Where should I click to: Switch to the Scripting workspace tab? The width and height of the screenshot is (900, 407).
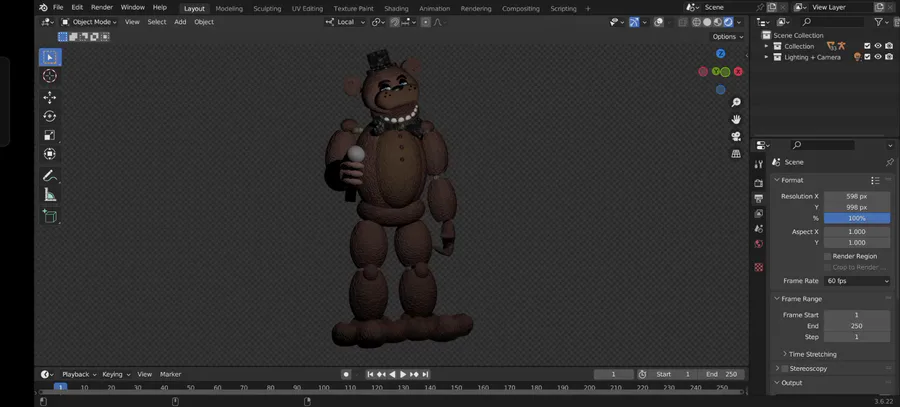(563, 9)
